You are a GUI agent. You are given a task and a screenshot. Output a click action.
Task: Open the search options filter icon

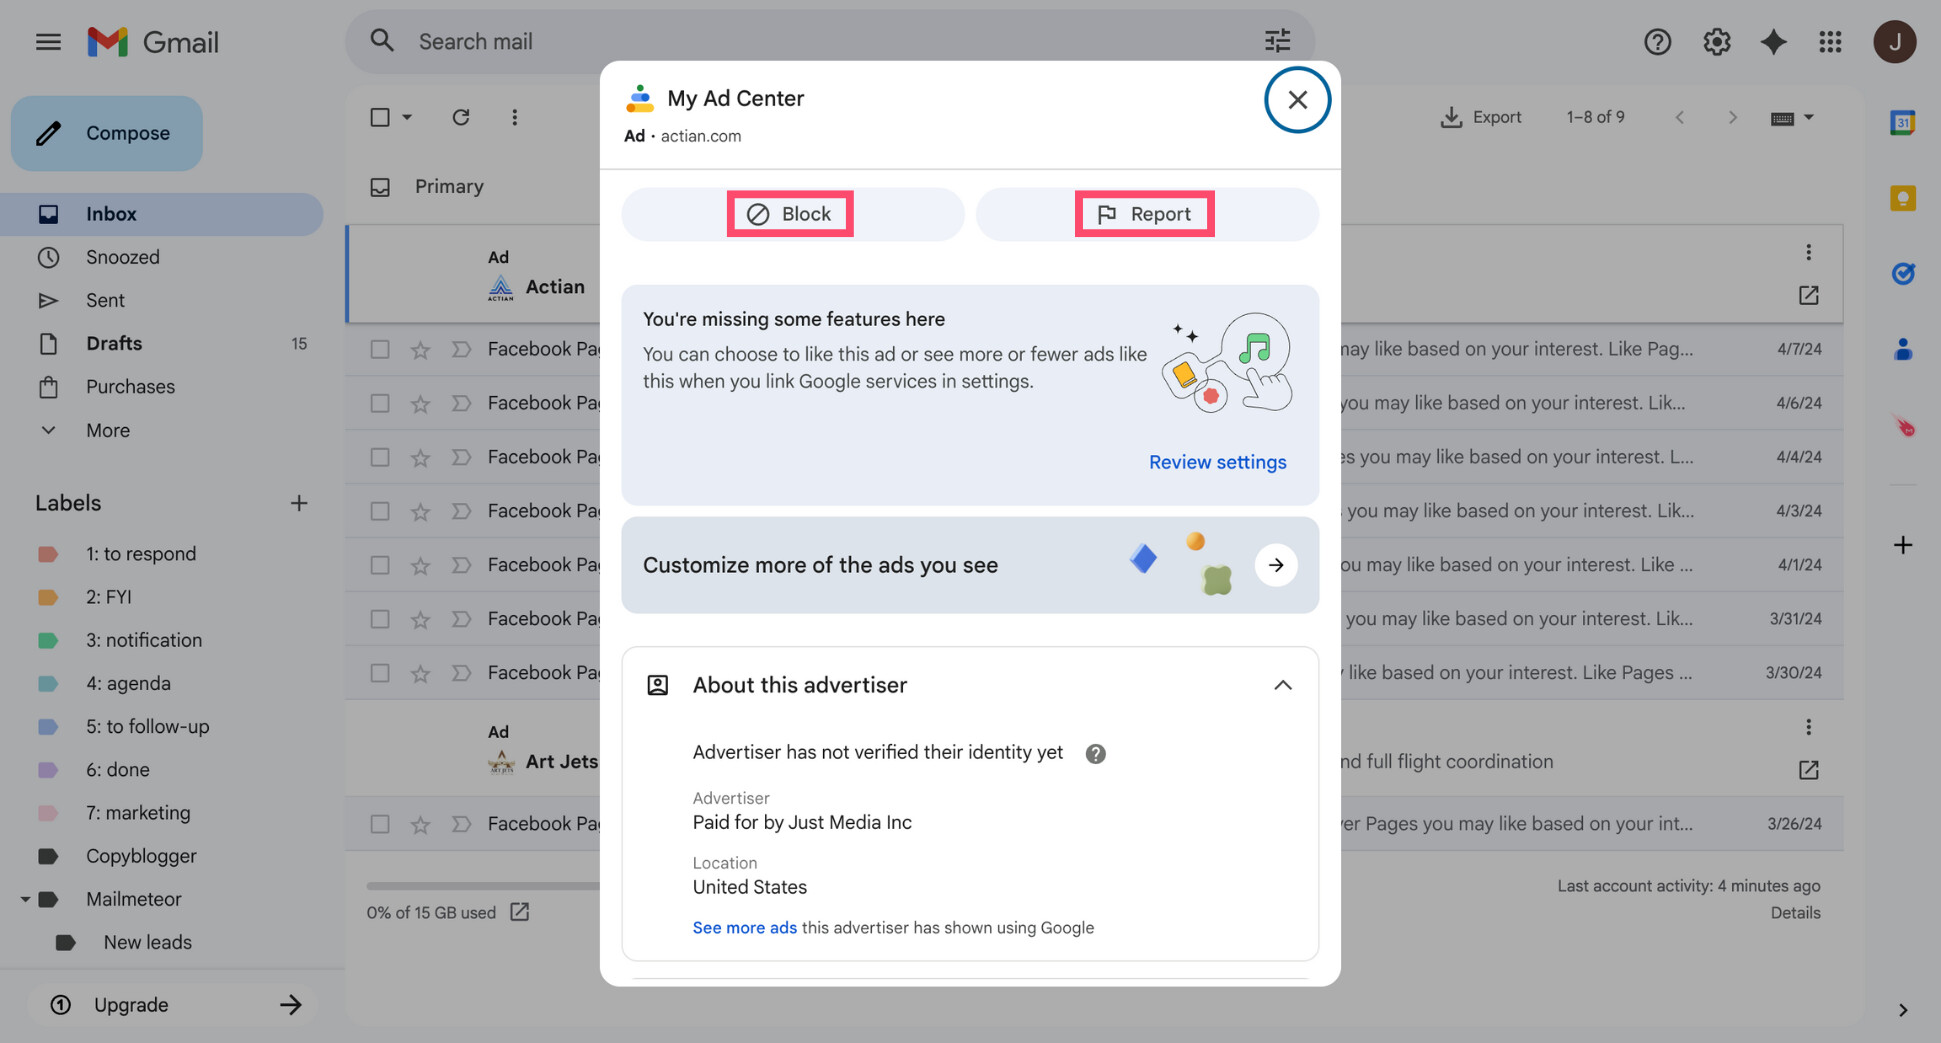pyautogui.click(x=1277, y=40)
